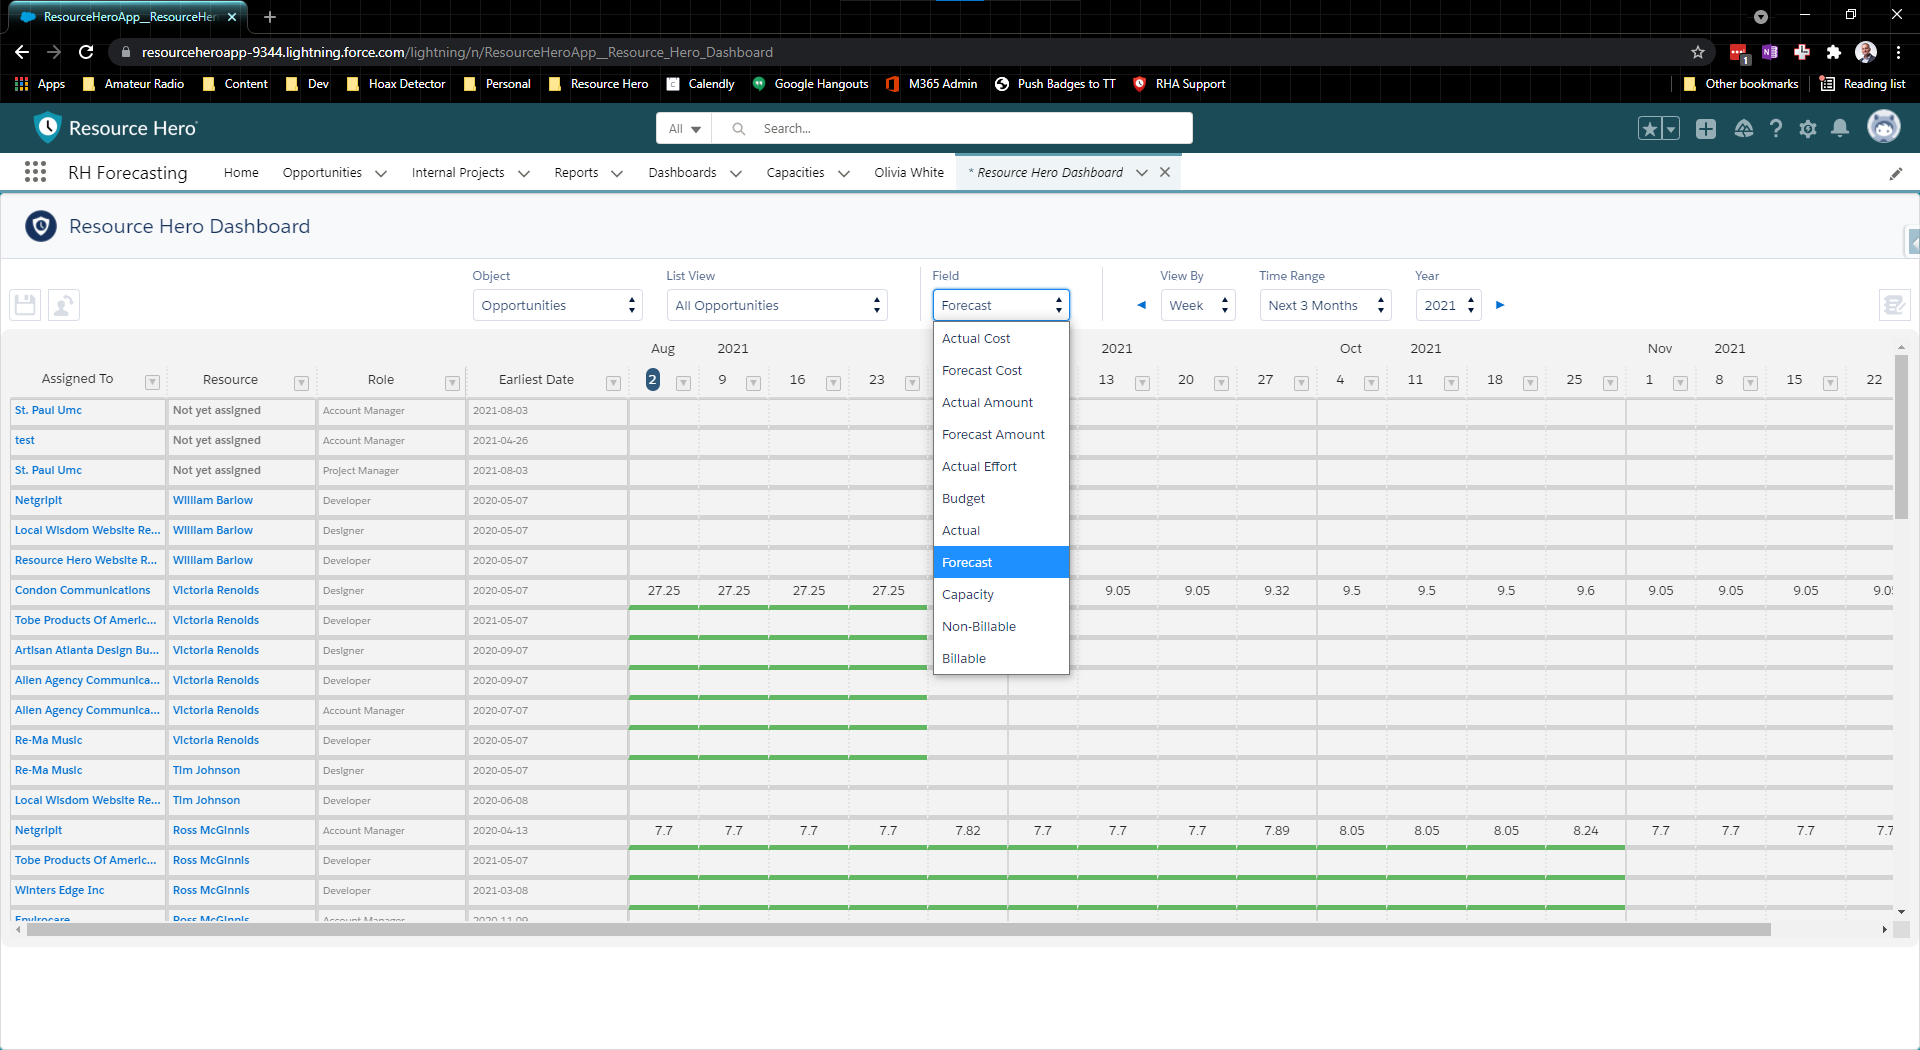The height and width of the screenshot is (1050, 1920).
Task: Open filter for Role column
Action: (452, 382)
